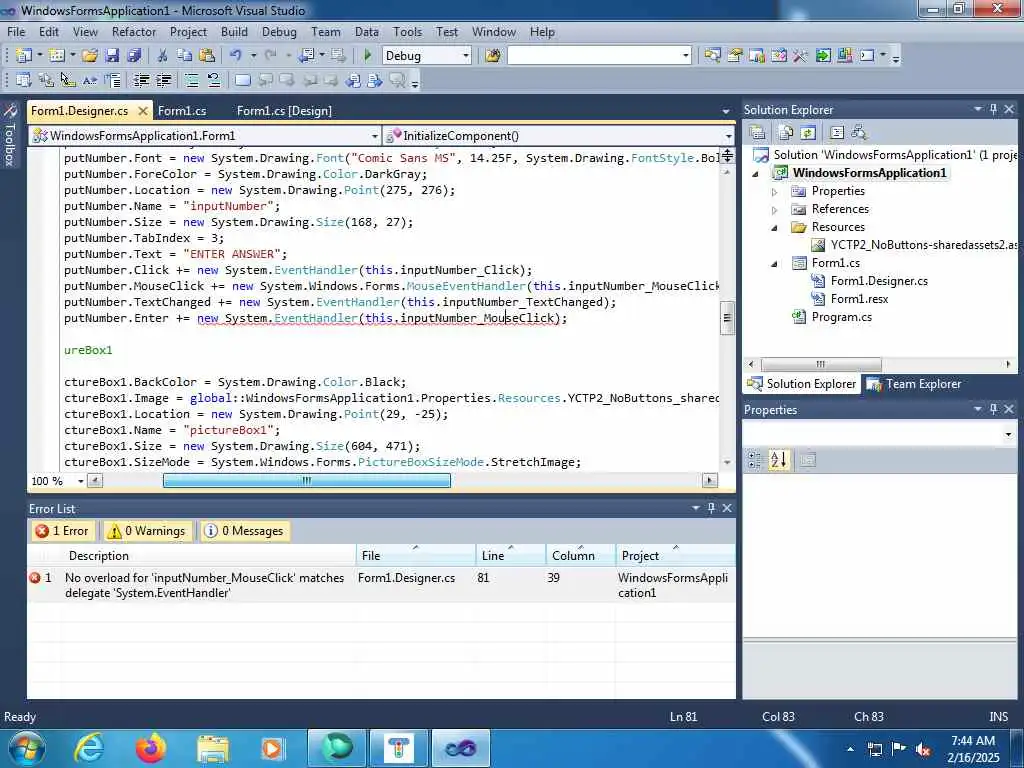Screen dimensions: 1024x768
Task: Save the current file via floppy icon
Action: (112, 56)
